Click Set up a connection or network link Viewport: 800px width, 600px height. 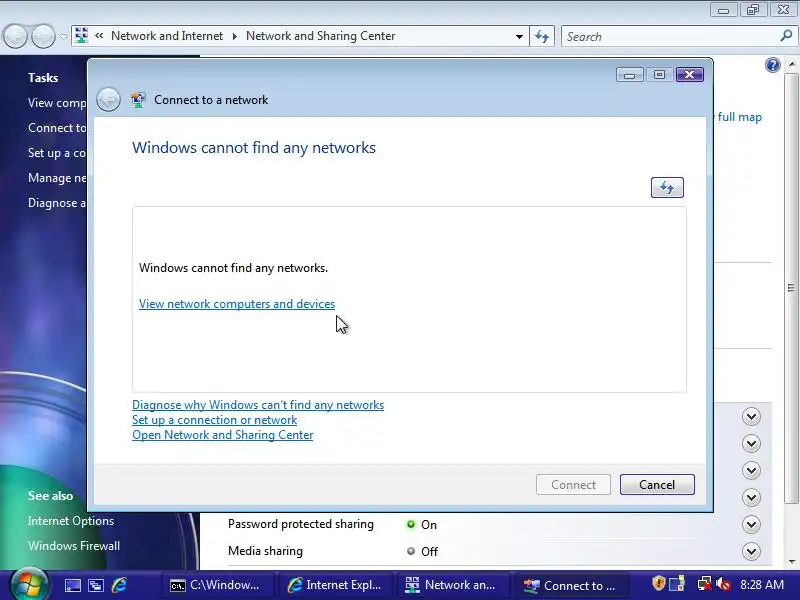(214, 420)
